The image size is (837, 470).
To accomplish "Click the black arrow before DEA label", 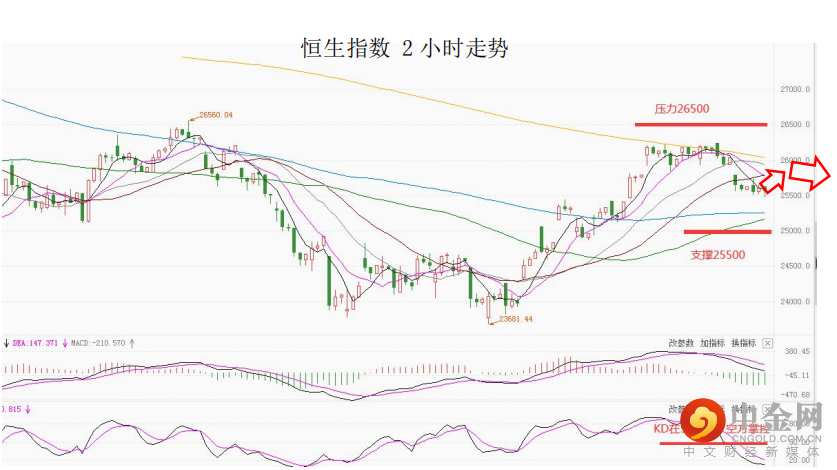I will 6,343.
